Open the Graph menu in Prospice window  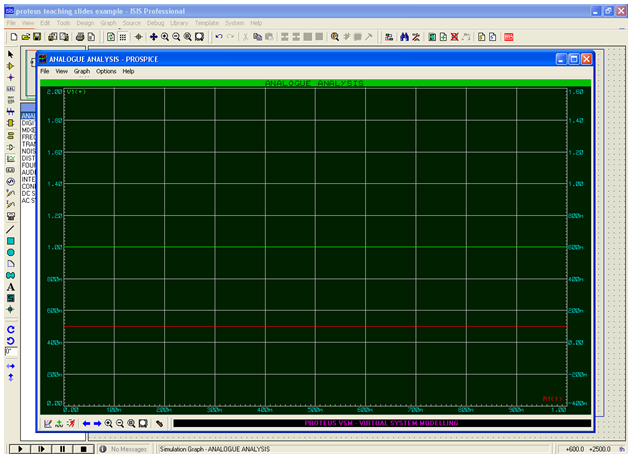81,72
